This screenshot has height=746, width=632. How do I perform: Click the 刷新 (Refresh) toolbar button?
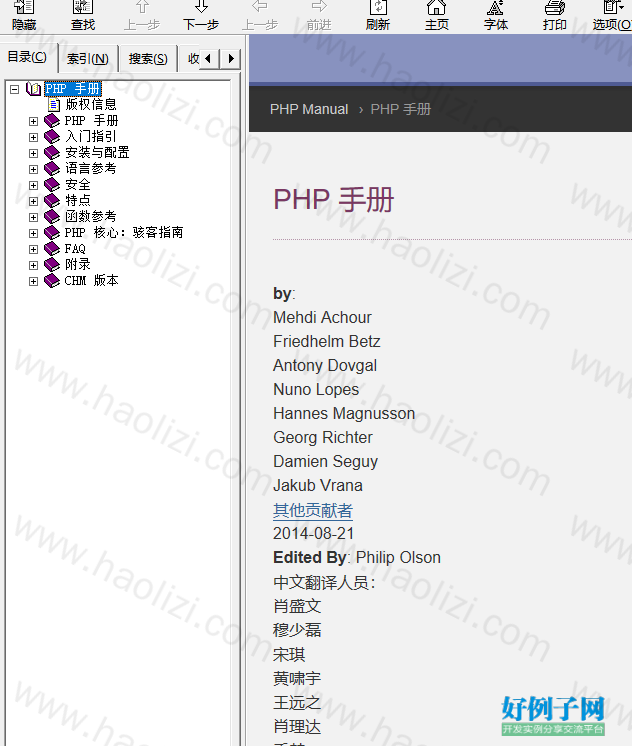378,15
